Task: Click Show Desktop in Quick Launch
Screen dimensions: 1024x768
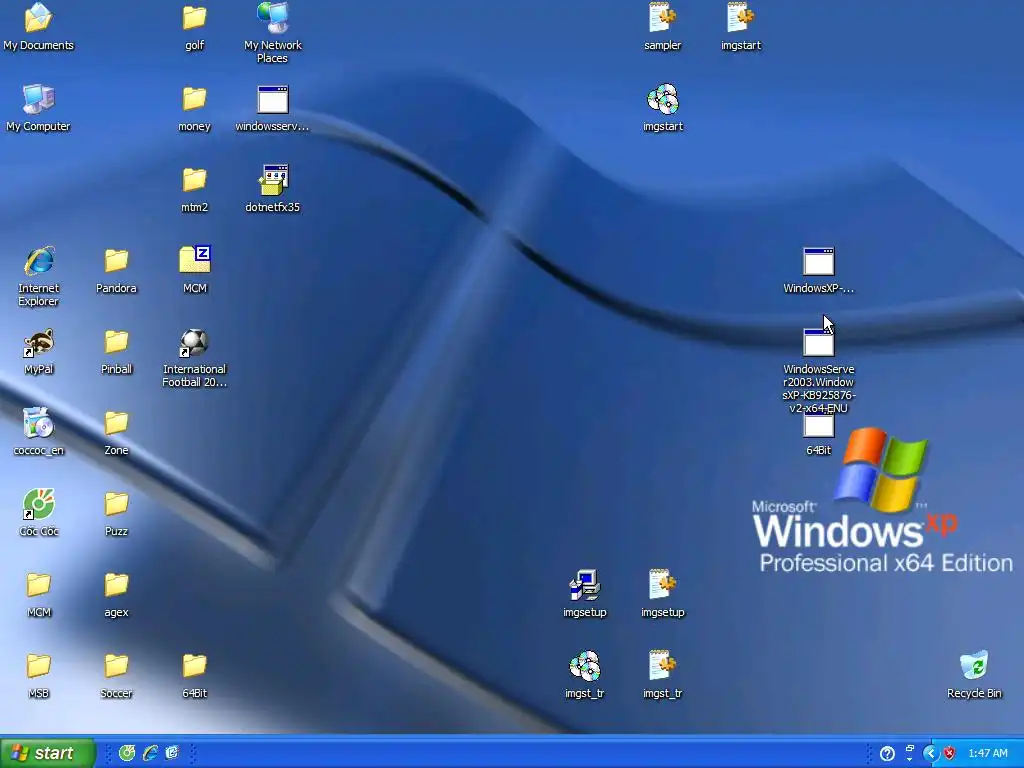Action: click(172, 753)
